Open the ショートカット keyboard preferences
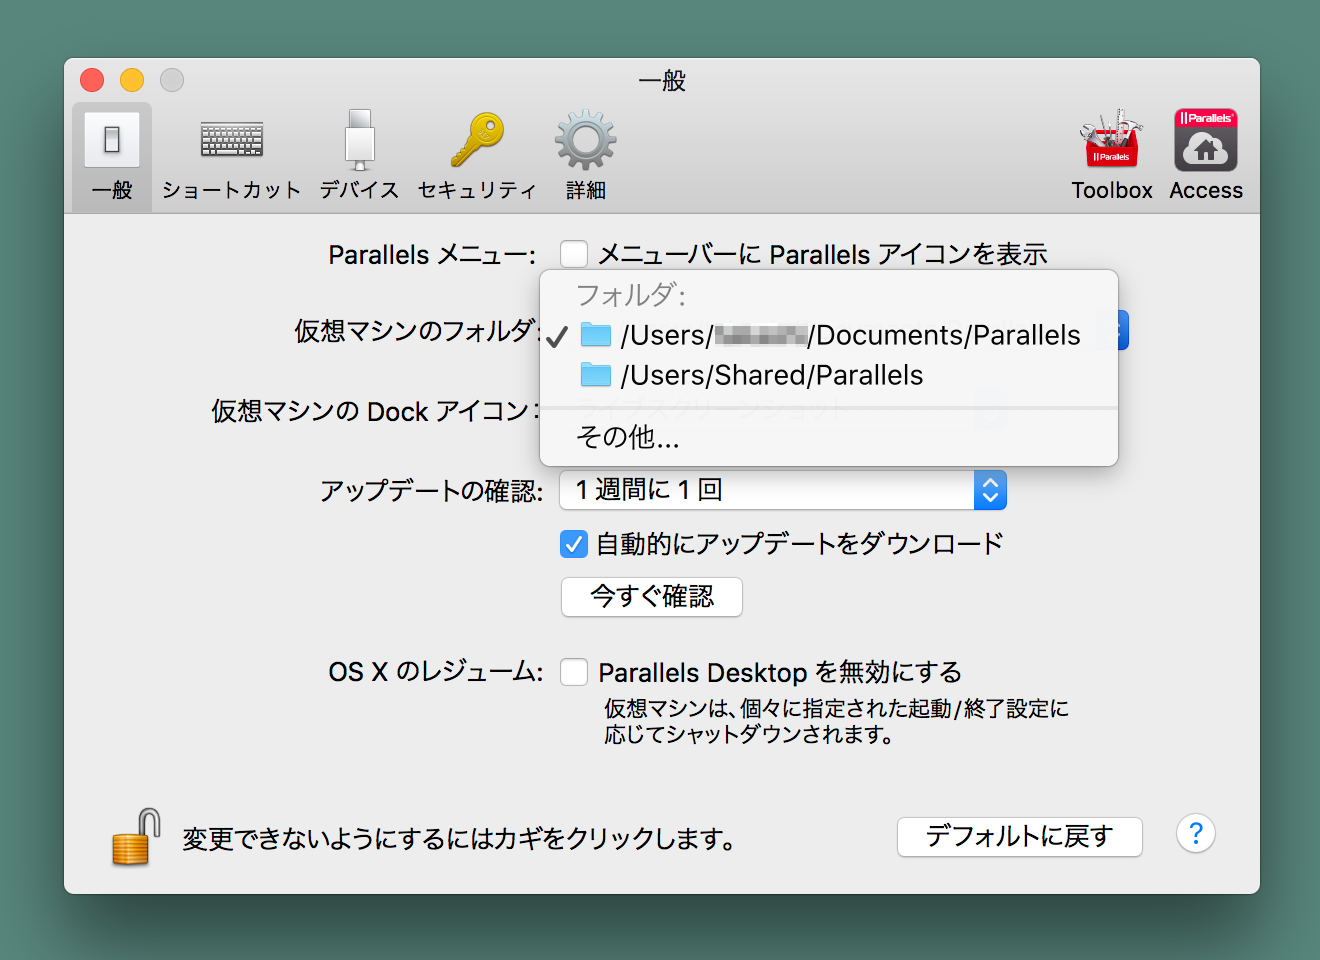Screen dimensions: 1320x960 click(231, 156)
